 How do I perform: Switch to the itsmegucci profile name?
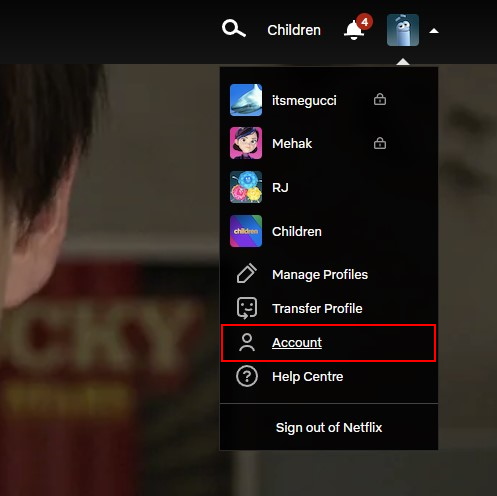point(304,100)
